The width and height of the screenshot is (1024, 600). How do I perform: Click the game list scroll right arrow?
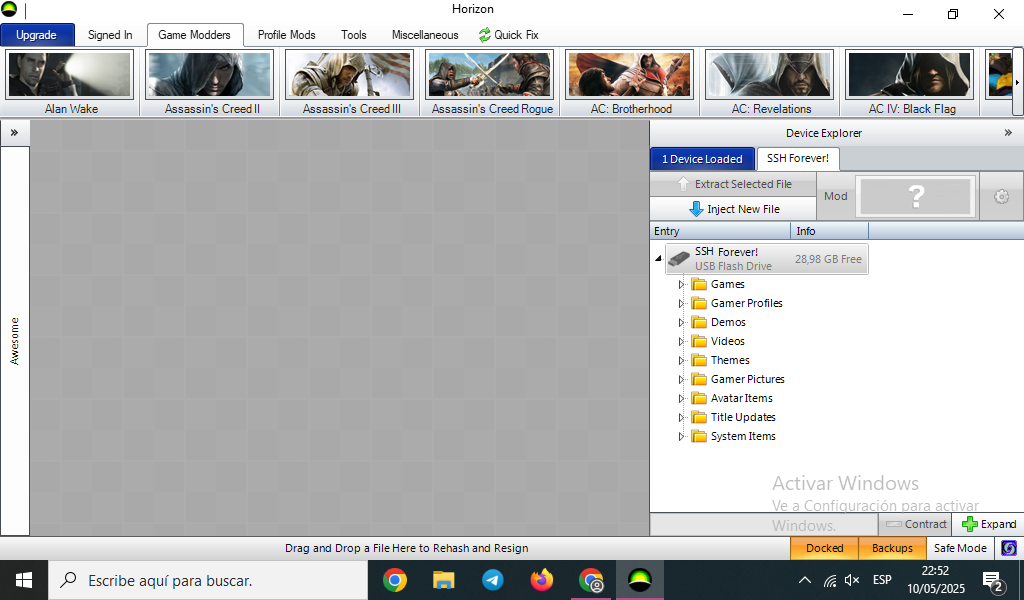point(1017,82)
